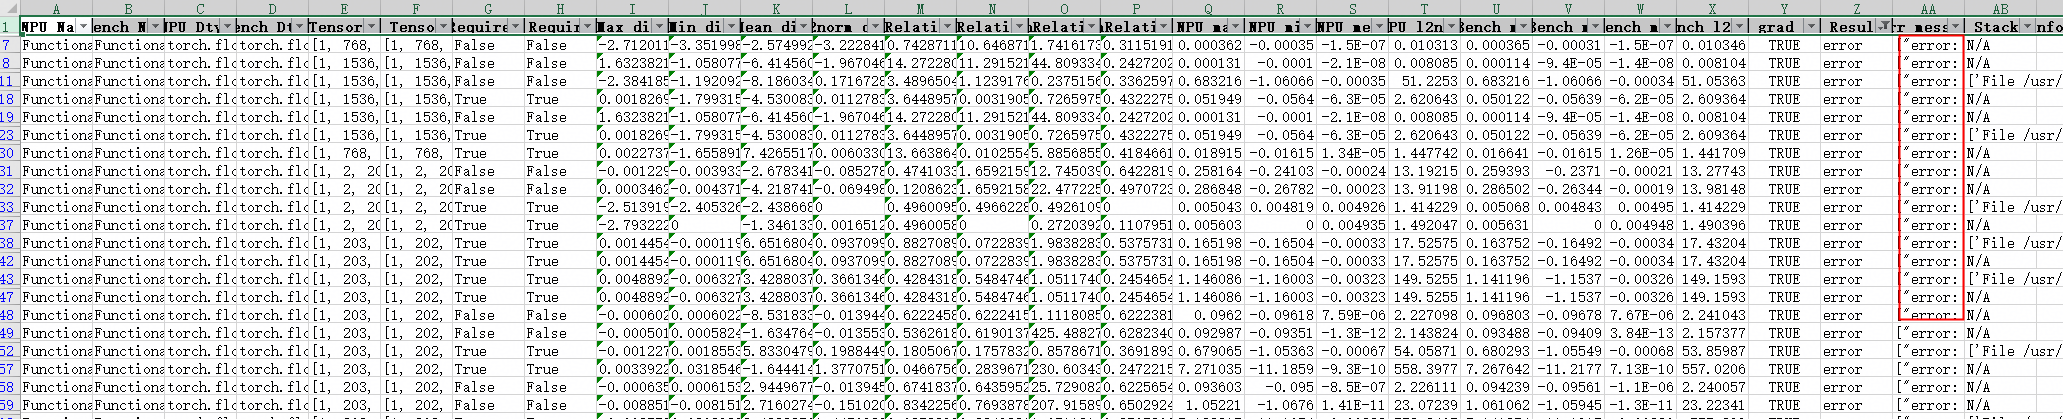This screenshot has width=2063, height=419.
Task: Open the filter dropdown in column F header
Action: pyautogui.click(x=444, y=26)
